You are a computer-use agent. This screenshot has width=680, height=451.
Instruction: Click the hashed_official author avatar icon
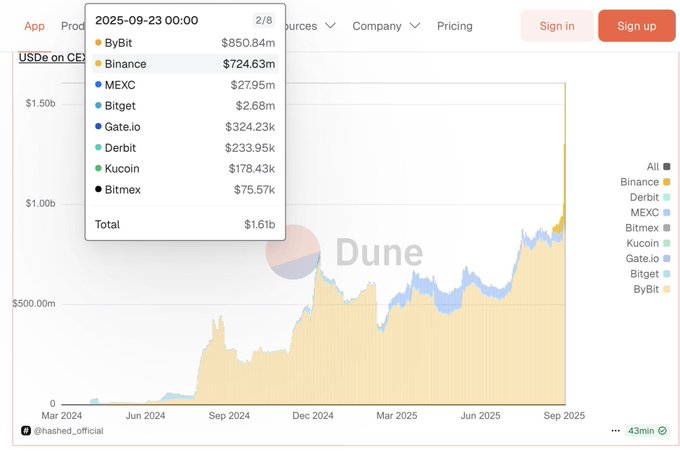pyautogui.click(x=26, y=431)
